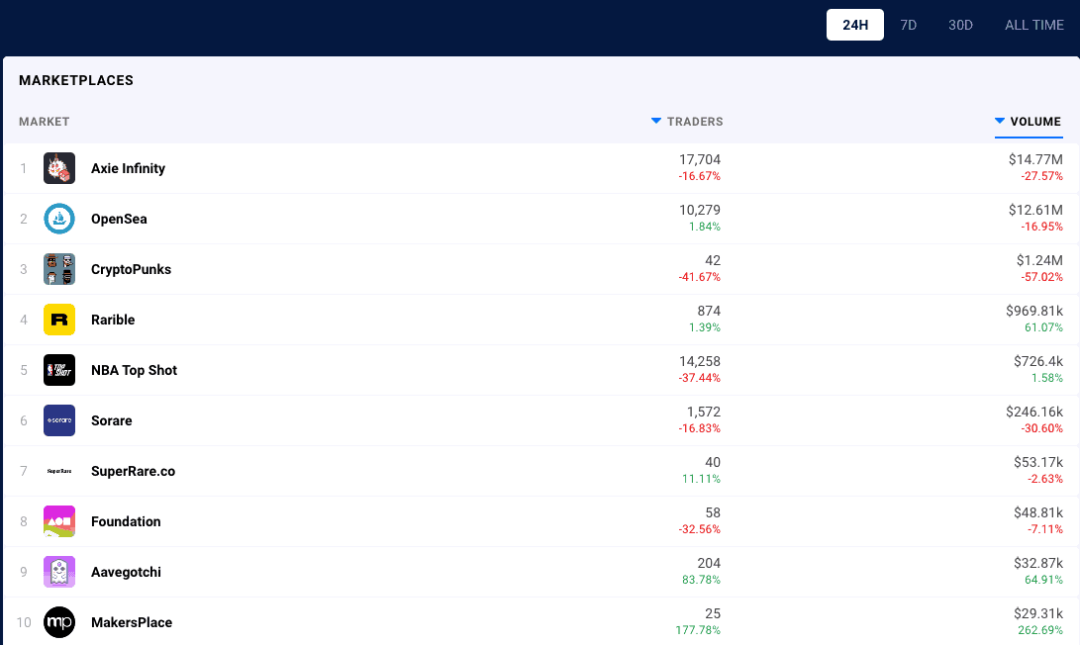Click the $29.31k volume value
This screenshot has width=1080, height=645.
click(1038, 613)
